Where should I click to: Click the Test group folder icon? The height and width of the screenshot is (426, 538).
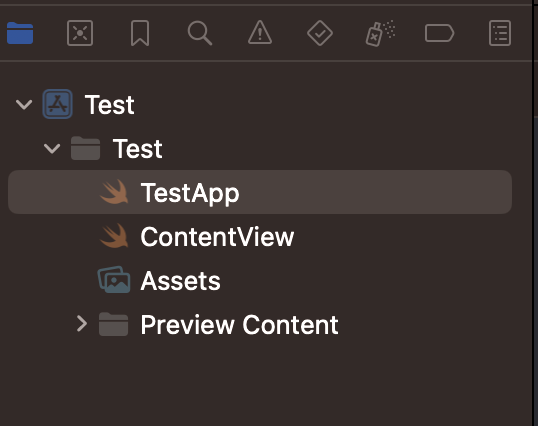[85, 148]
